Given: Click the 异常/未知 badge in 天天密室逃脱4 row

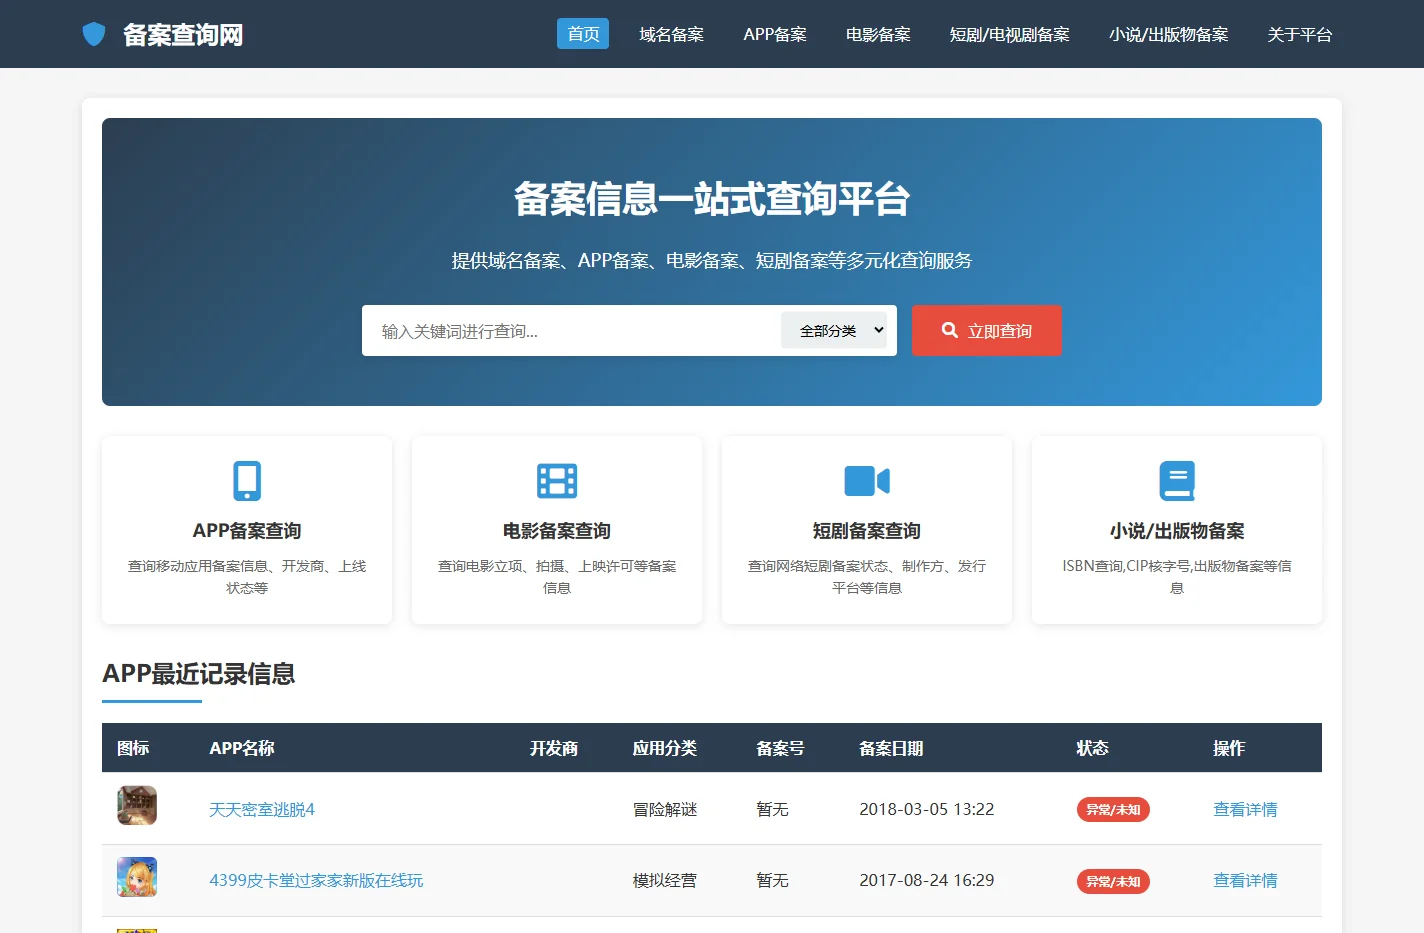Looking at the screenshot, I should [1113, 810].
